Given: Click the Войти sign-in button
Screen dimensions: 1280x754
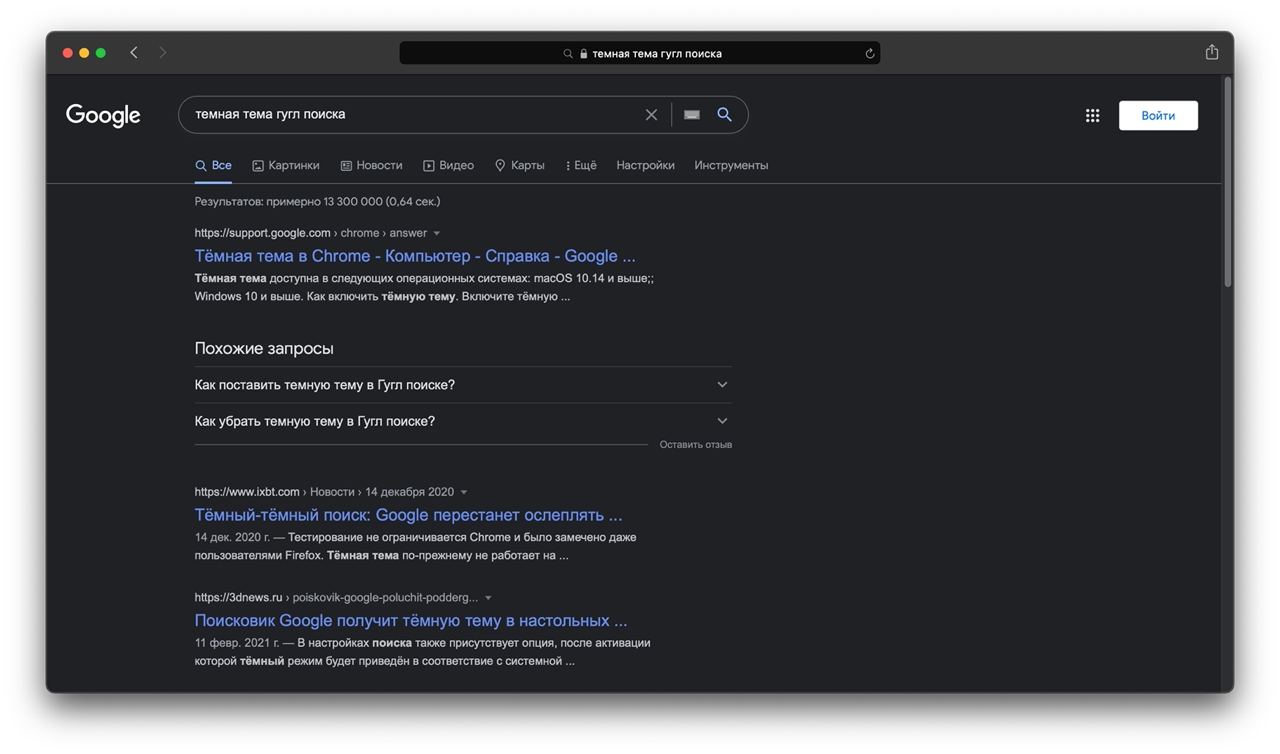Looking at the screenshot, I should click(x=1158, y=116).
